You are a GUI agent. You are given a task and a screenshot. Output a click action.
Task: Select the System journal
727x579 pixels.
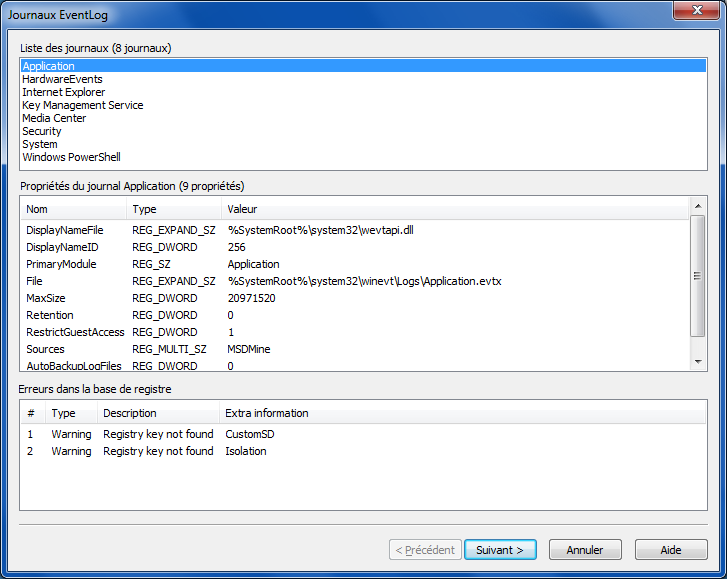pos(40,144)
